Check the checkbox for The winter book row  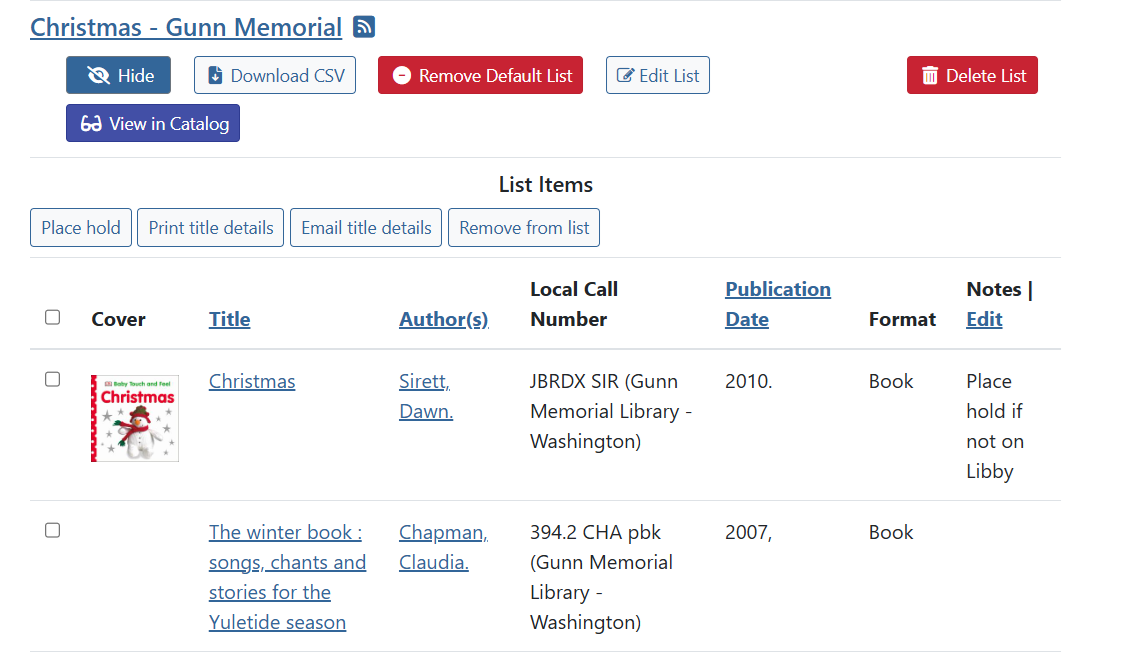pyautogui.click(x=52, y=530)
